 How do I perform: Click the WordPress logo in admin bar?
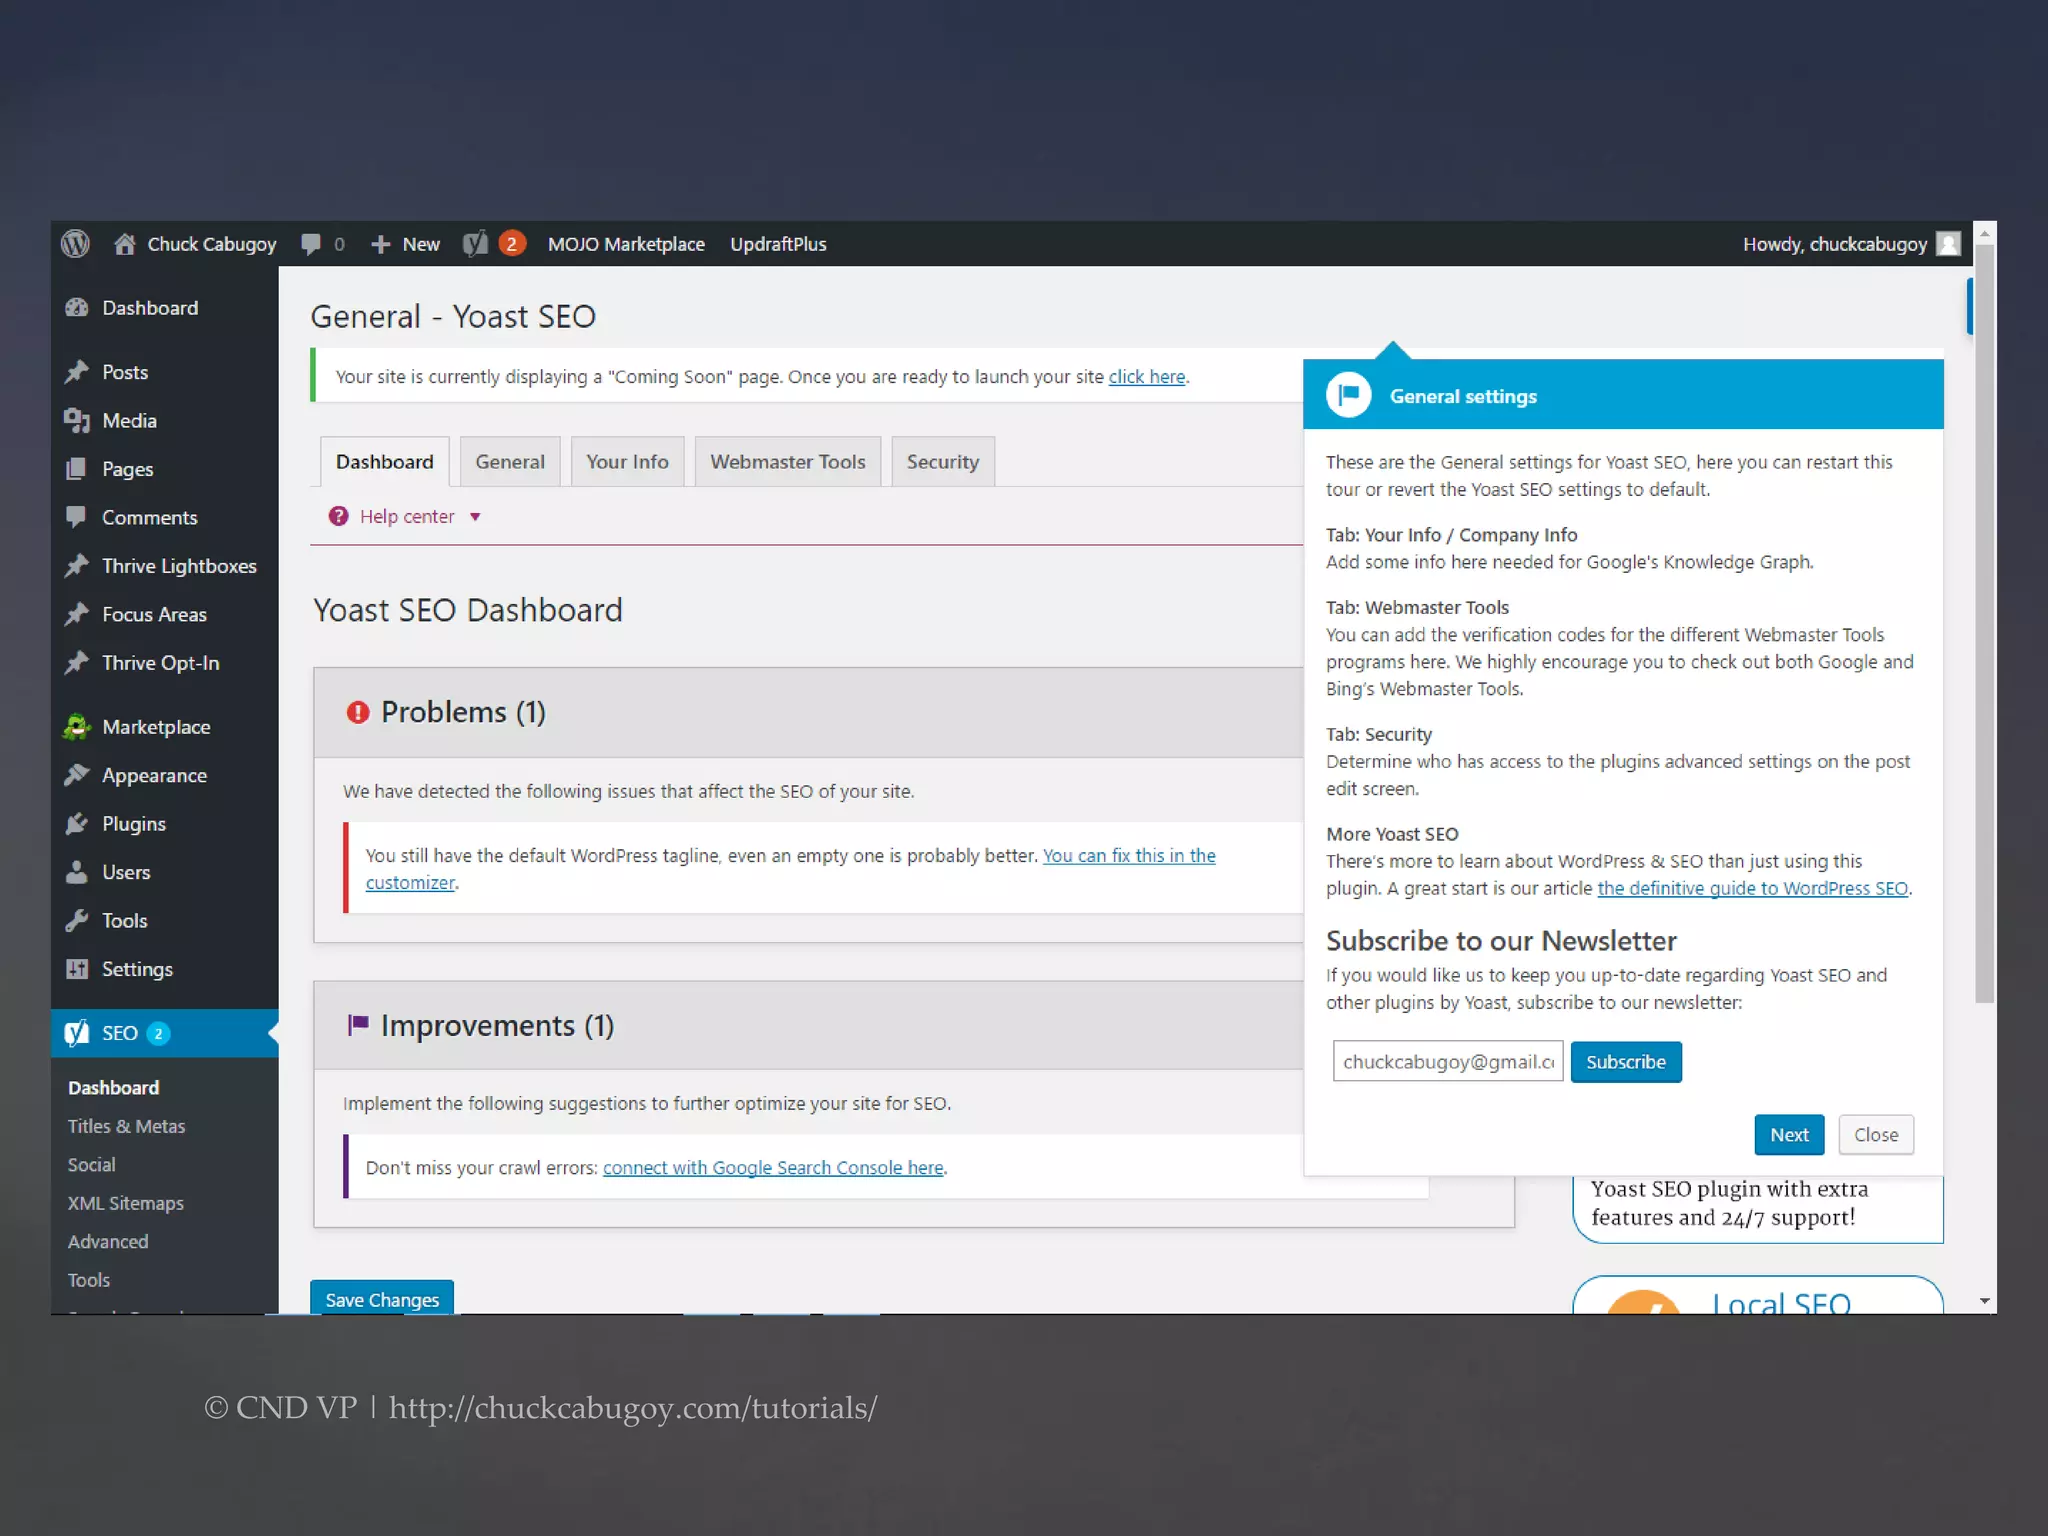(75, 244)
